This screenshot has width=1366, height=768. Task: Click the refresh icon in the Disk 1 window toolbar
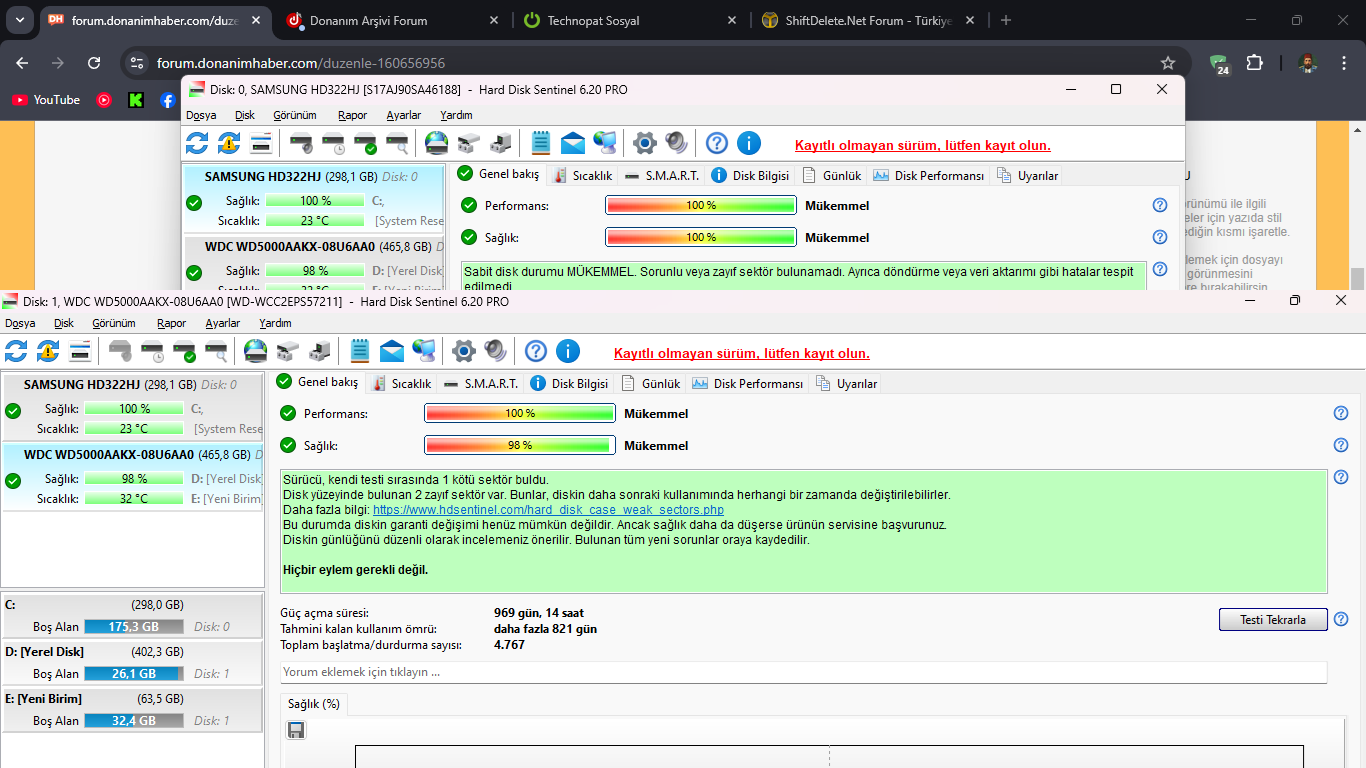coord(16,351)
